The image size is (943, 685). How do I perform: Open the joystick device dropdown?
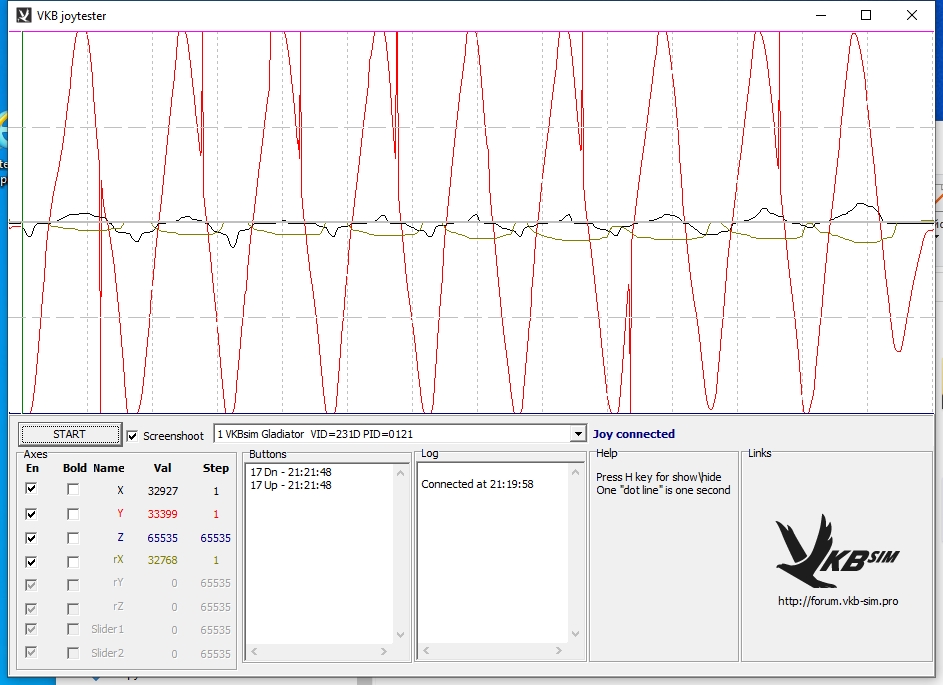(x=577, y=434)
